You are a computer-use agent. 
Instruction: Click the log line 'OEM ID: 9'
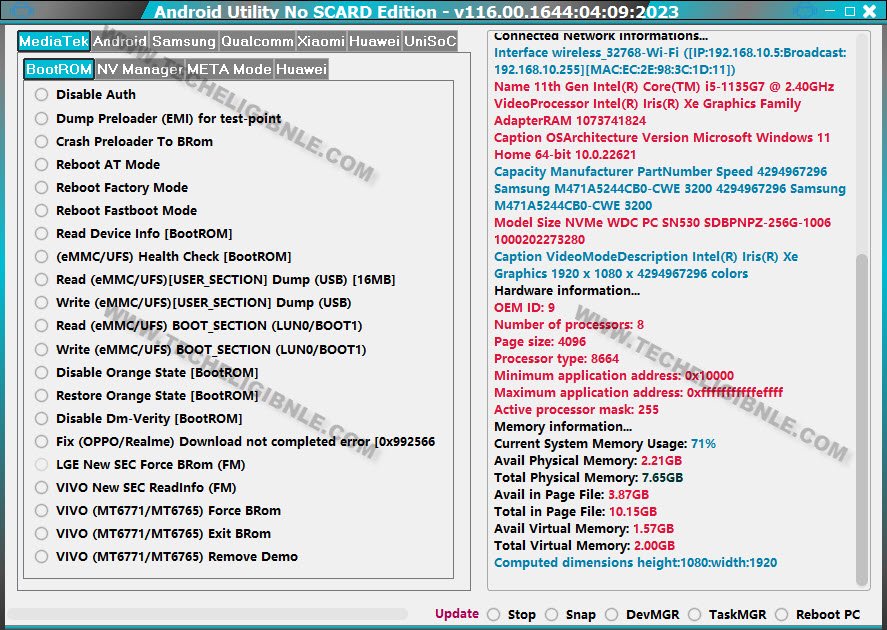tap(524, 308)
